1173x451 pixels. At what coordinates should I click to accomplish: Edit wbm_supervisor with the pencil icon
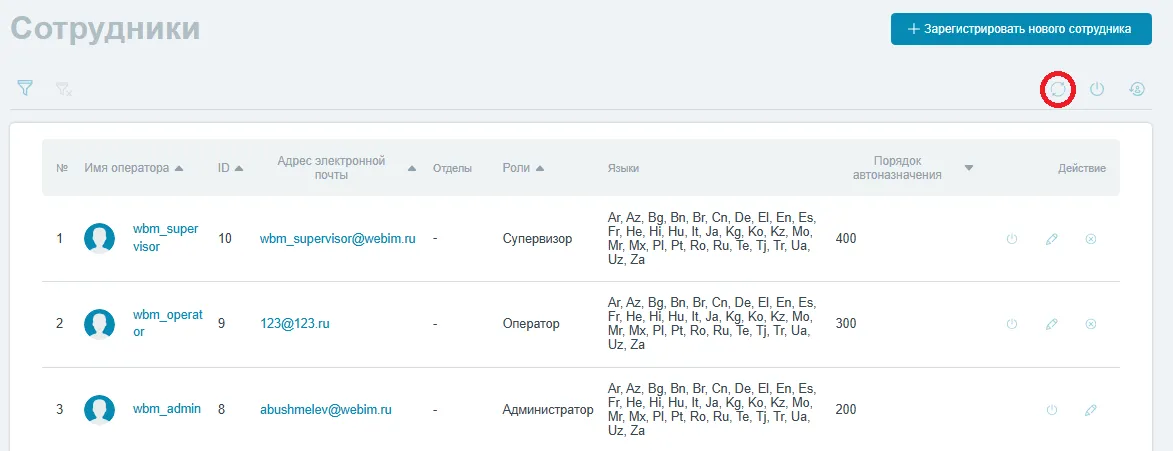click(1051, 239)
